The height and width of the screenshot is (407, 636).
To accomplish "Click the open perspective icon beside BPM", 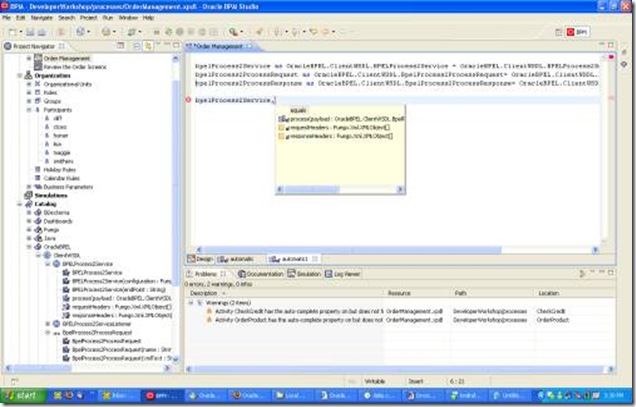I will (x=559, y=32).
